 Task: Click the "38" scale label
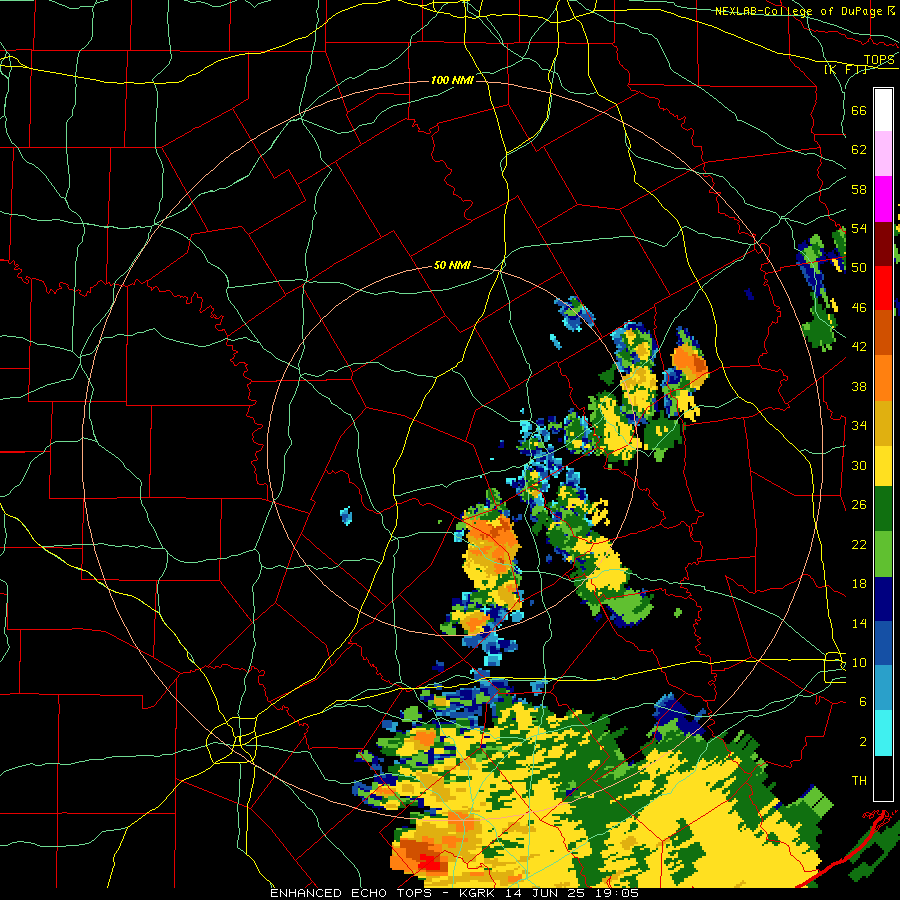(x=859, y=386)
